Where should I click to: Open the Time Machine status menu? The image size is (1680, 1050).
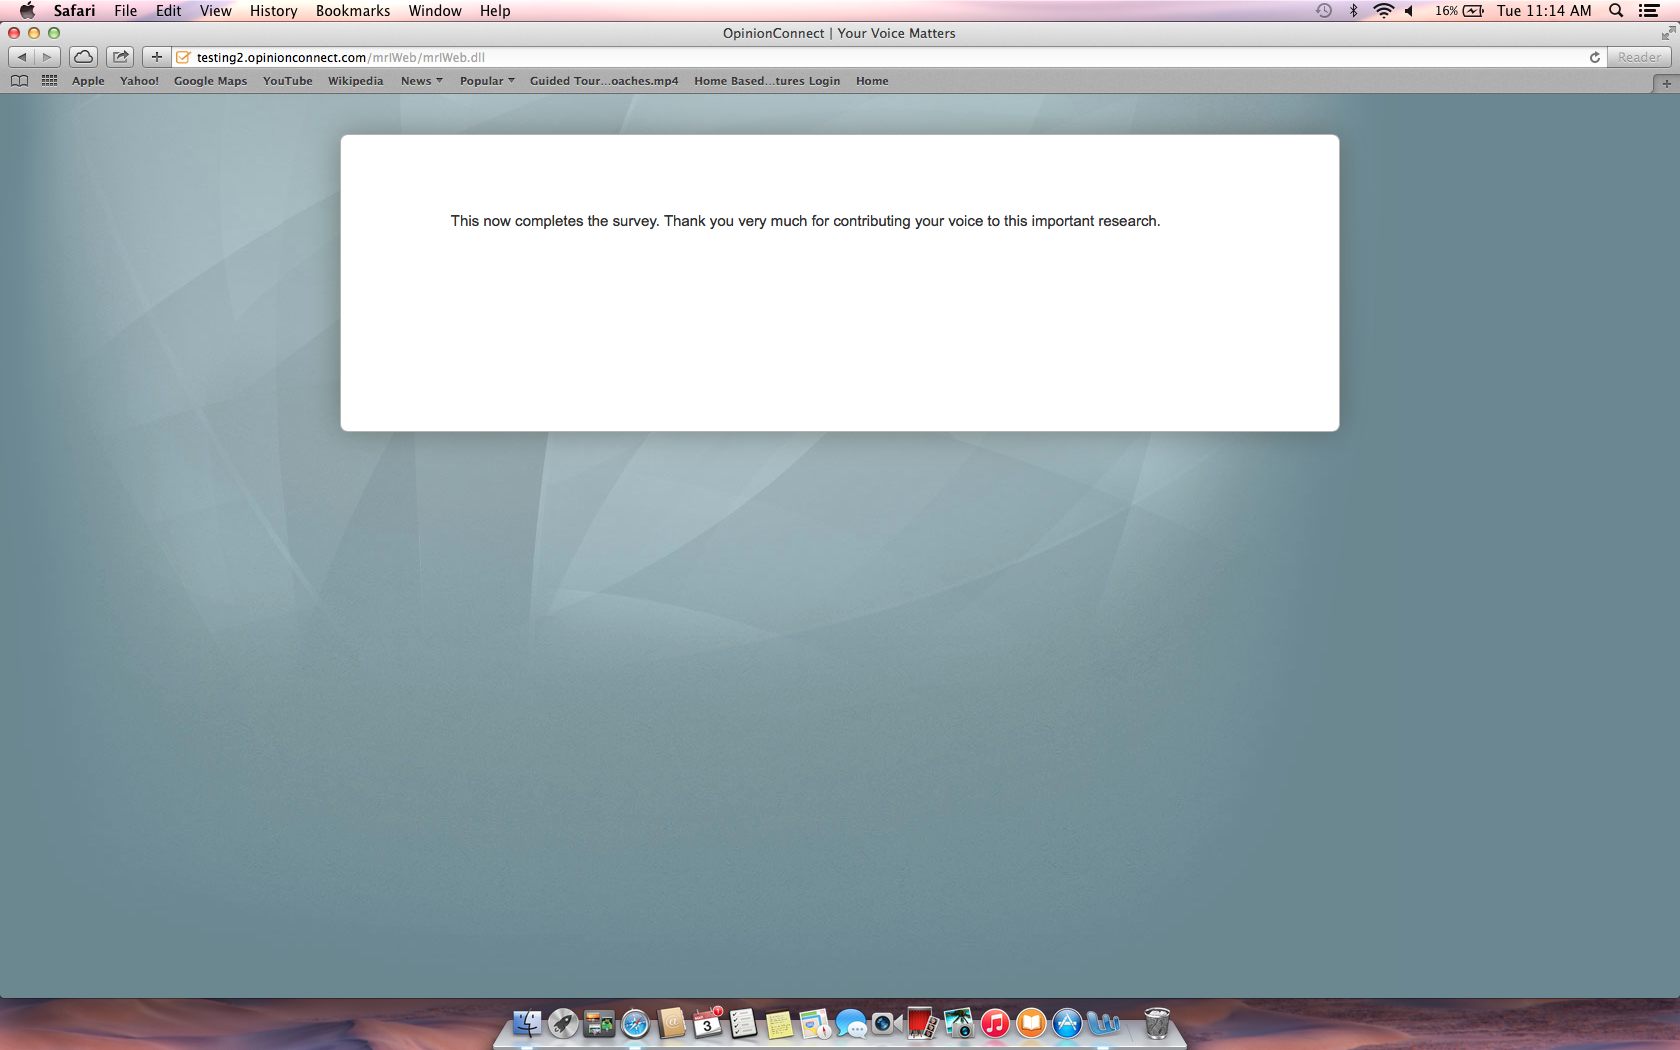click(x=1324, y=11)
